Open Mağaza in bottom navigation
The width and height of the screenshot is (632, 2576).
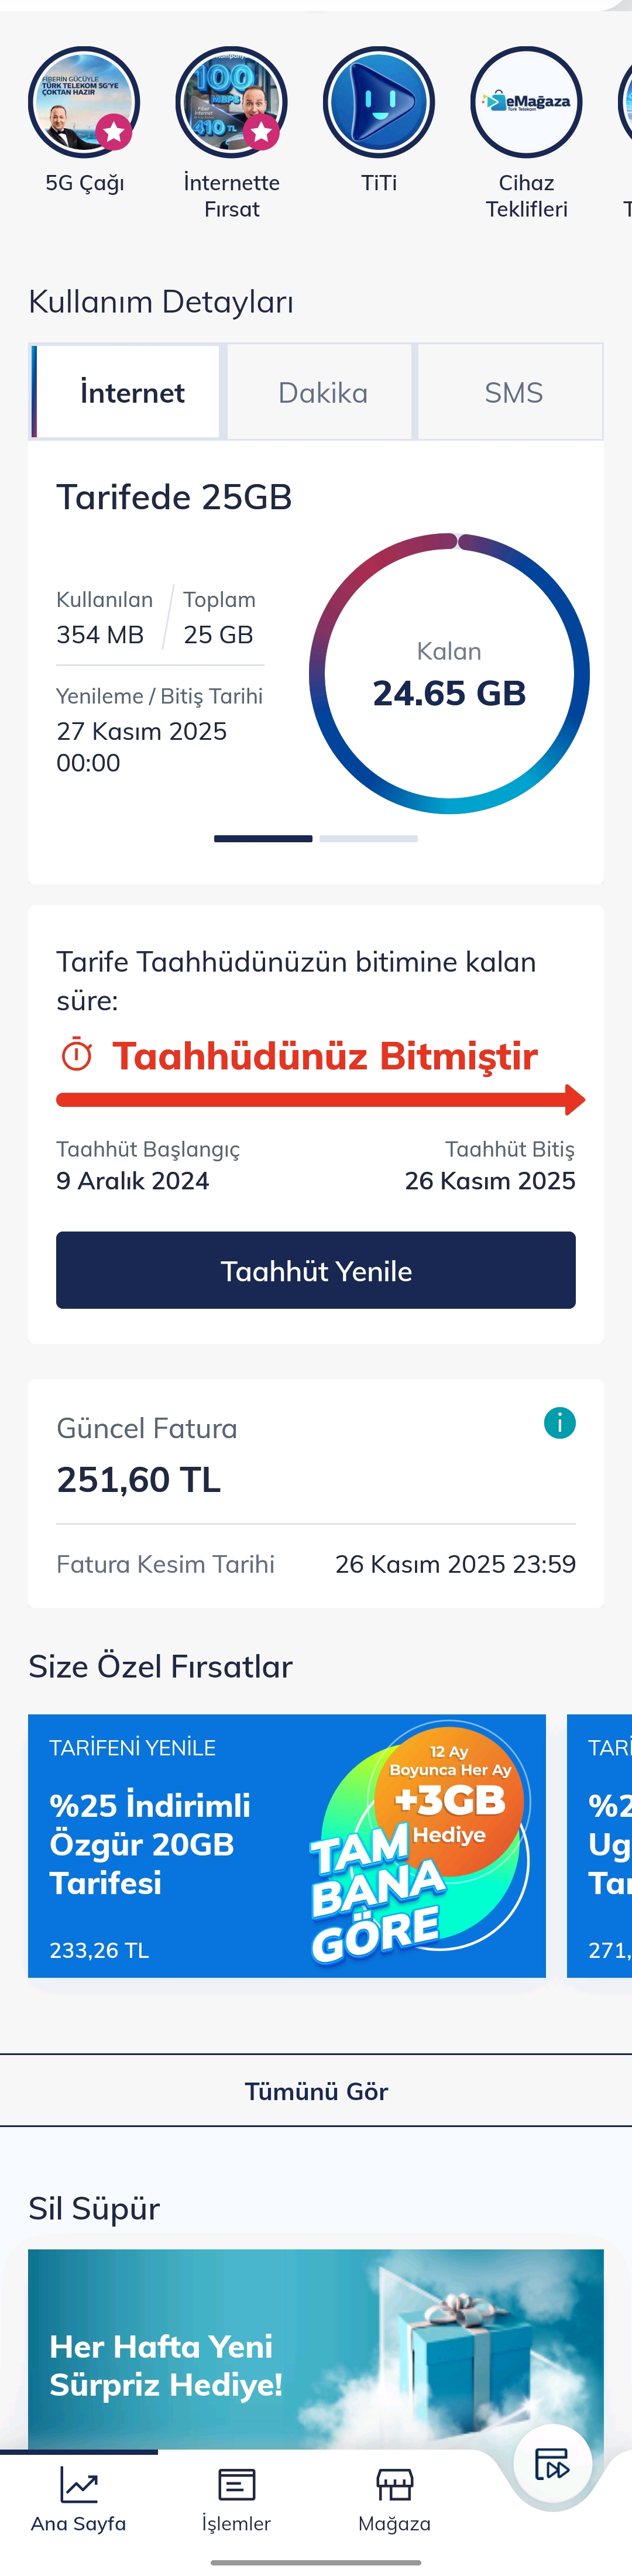pyautogui.click(x=395, y=2497)
